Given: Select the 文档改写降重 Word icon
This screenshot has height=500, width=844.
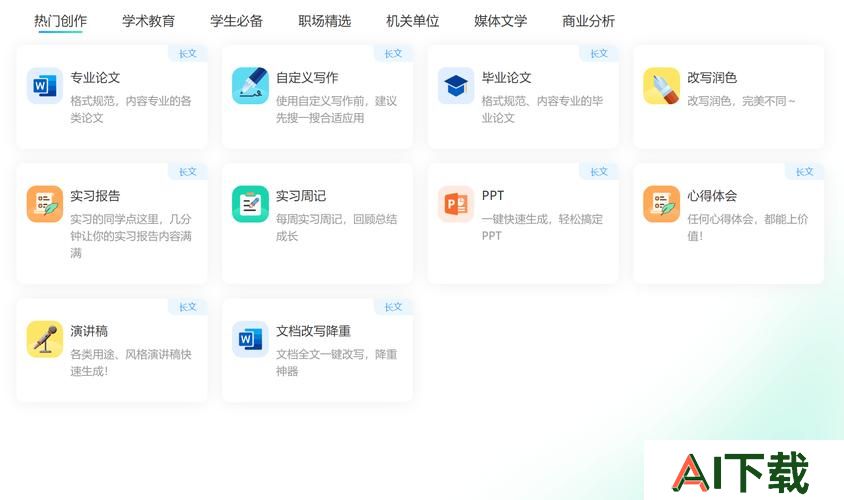Looking at the screenshot, I should [250, 339].
